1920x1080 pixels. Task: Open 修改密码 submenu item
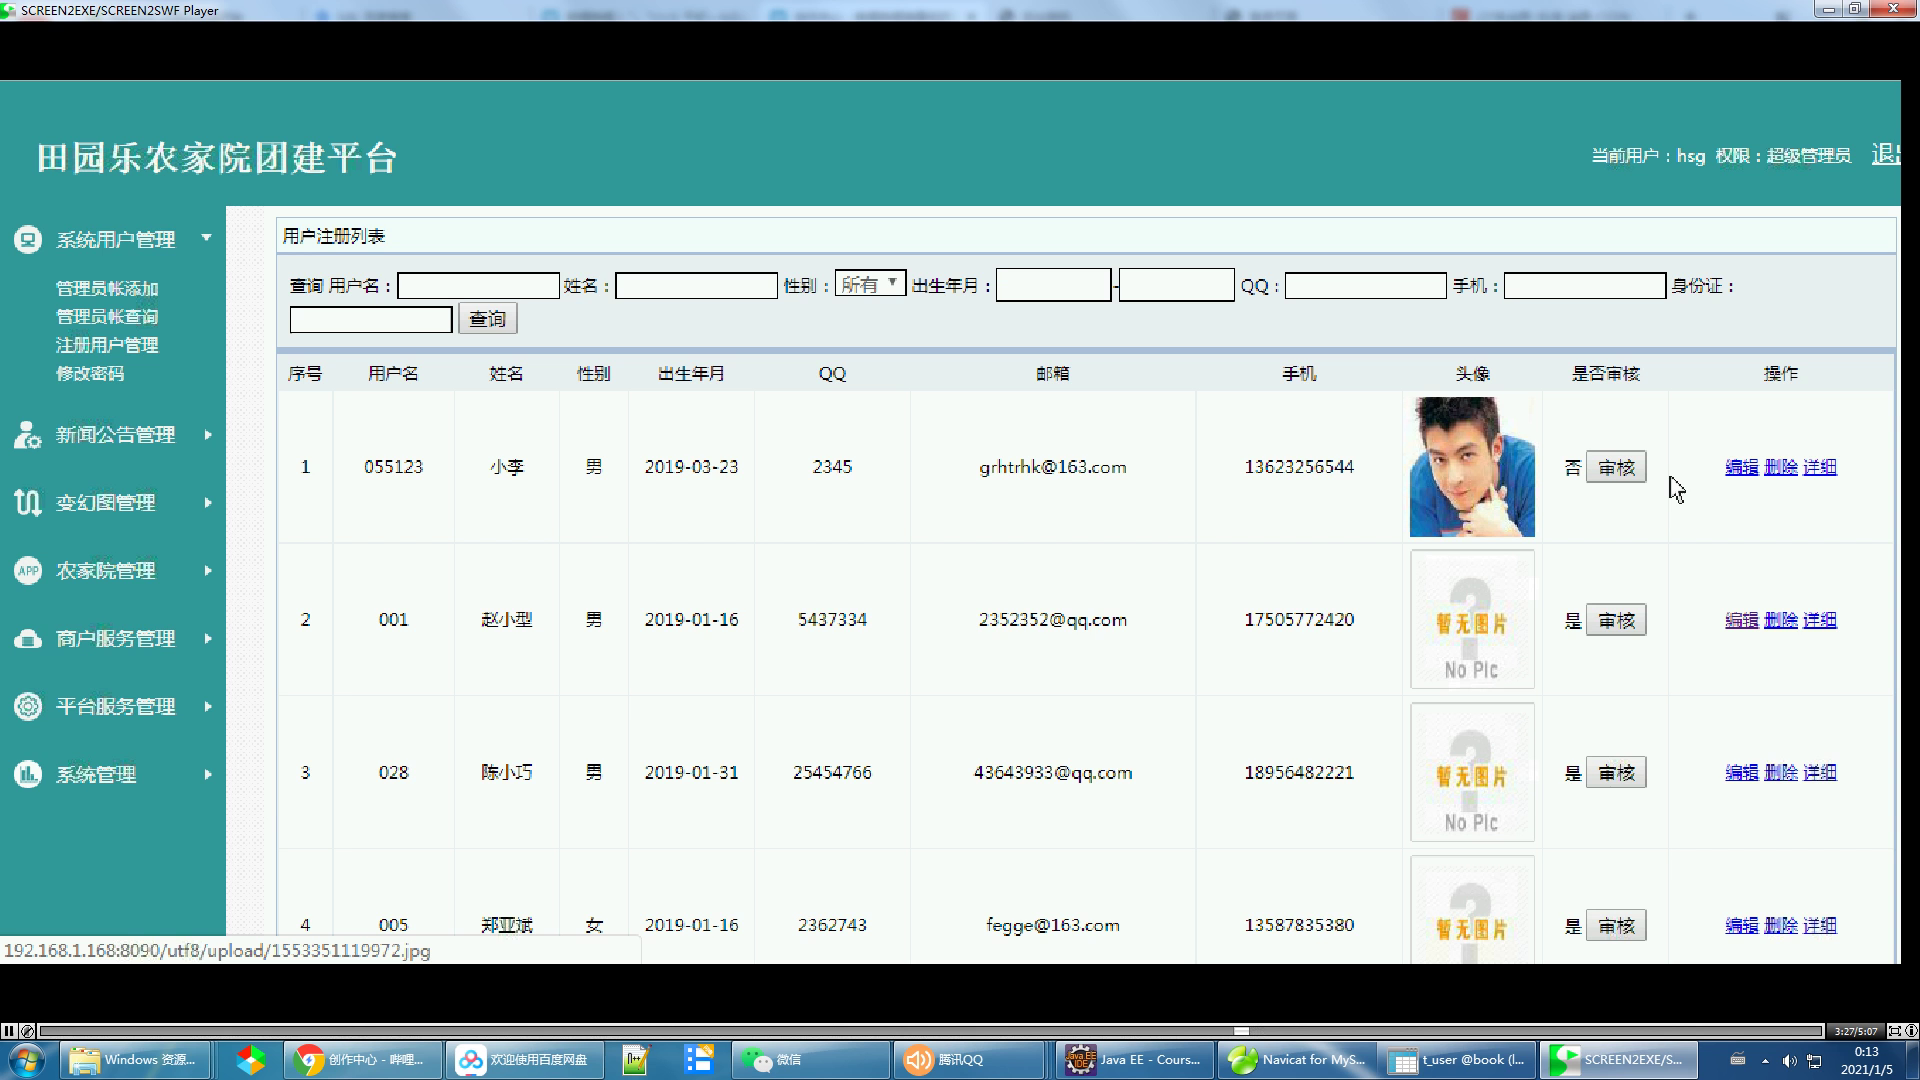[90, 373]
